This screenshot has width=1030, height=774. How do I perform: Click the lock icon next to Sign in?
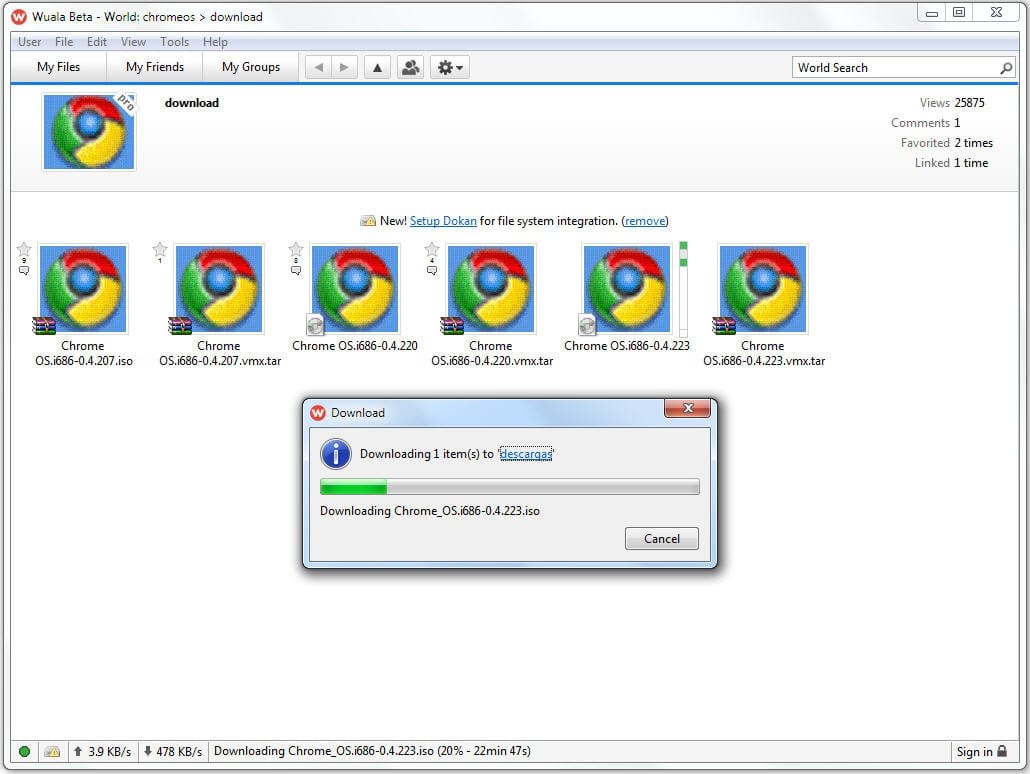(1004, 751)
